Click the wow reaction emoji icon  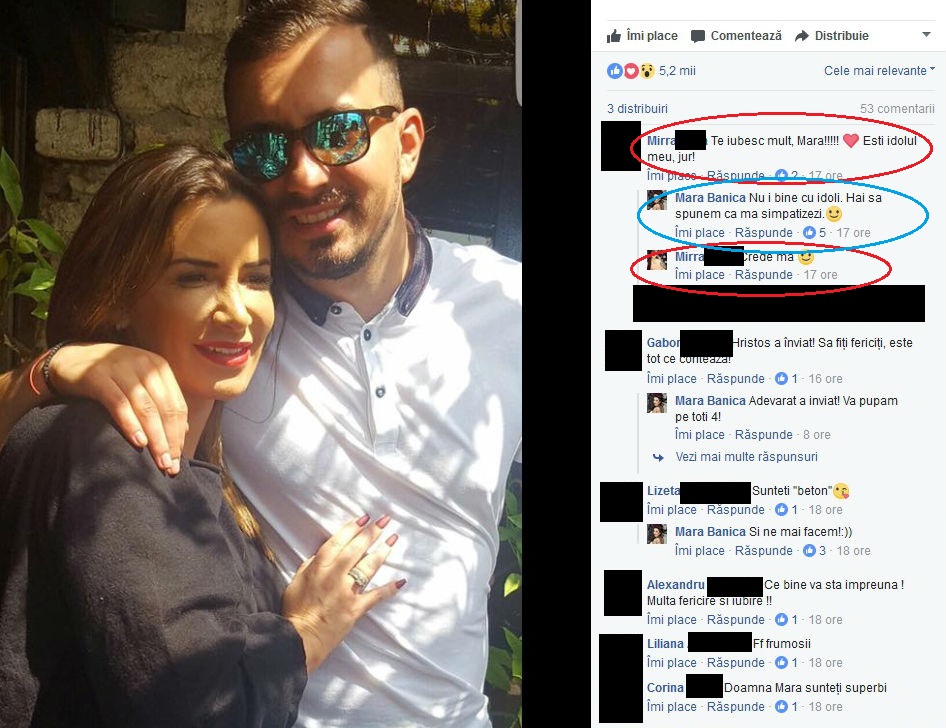click(647, 71)
